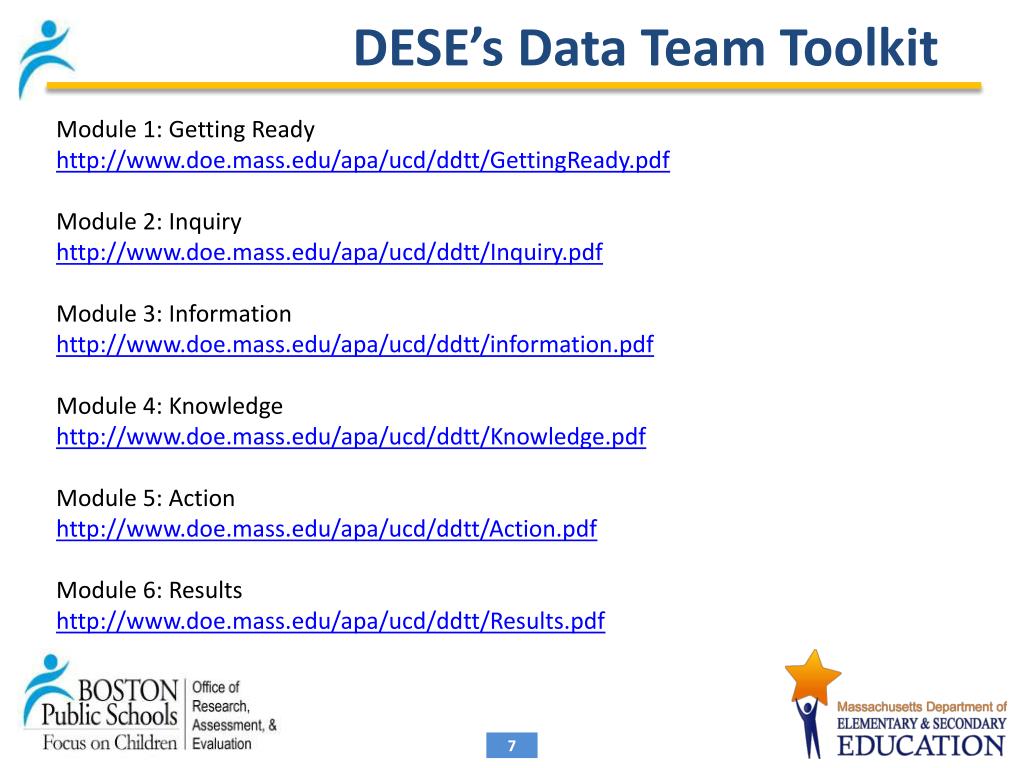This screenshot has height=768, width=1024.
Task: Click the 'Module 3: Information' text
Action: (x=174, y=314)
